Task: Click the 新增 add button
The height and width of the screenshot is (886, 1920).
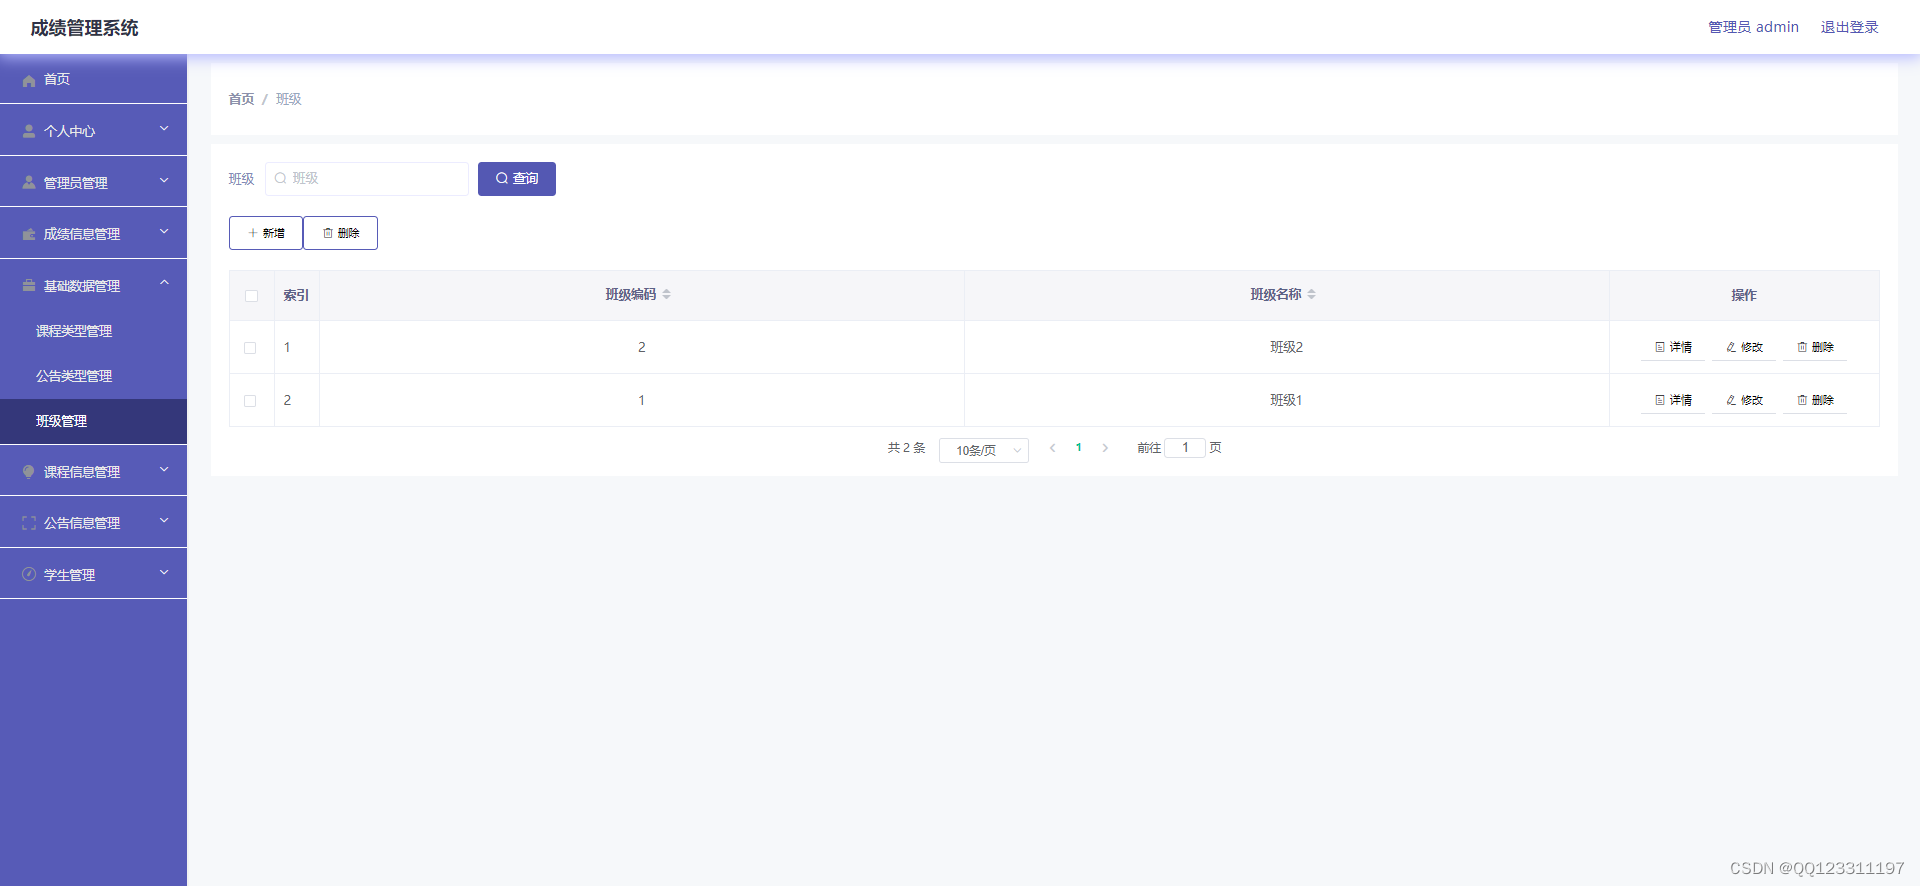Action: point(266,233)
